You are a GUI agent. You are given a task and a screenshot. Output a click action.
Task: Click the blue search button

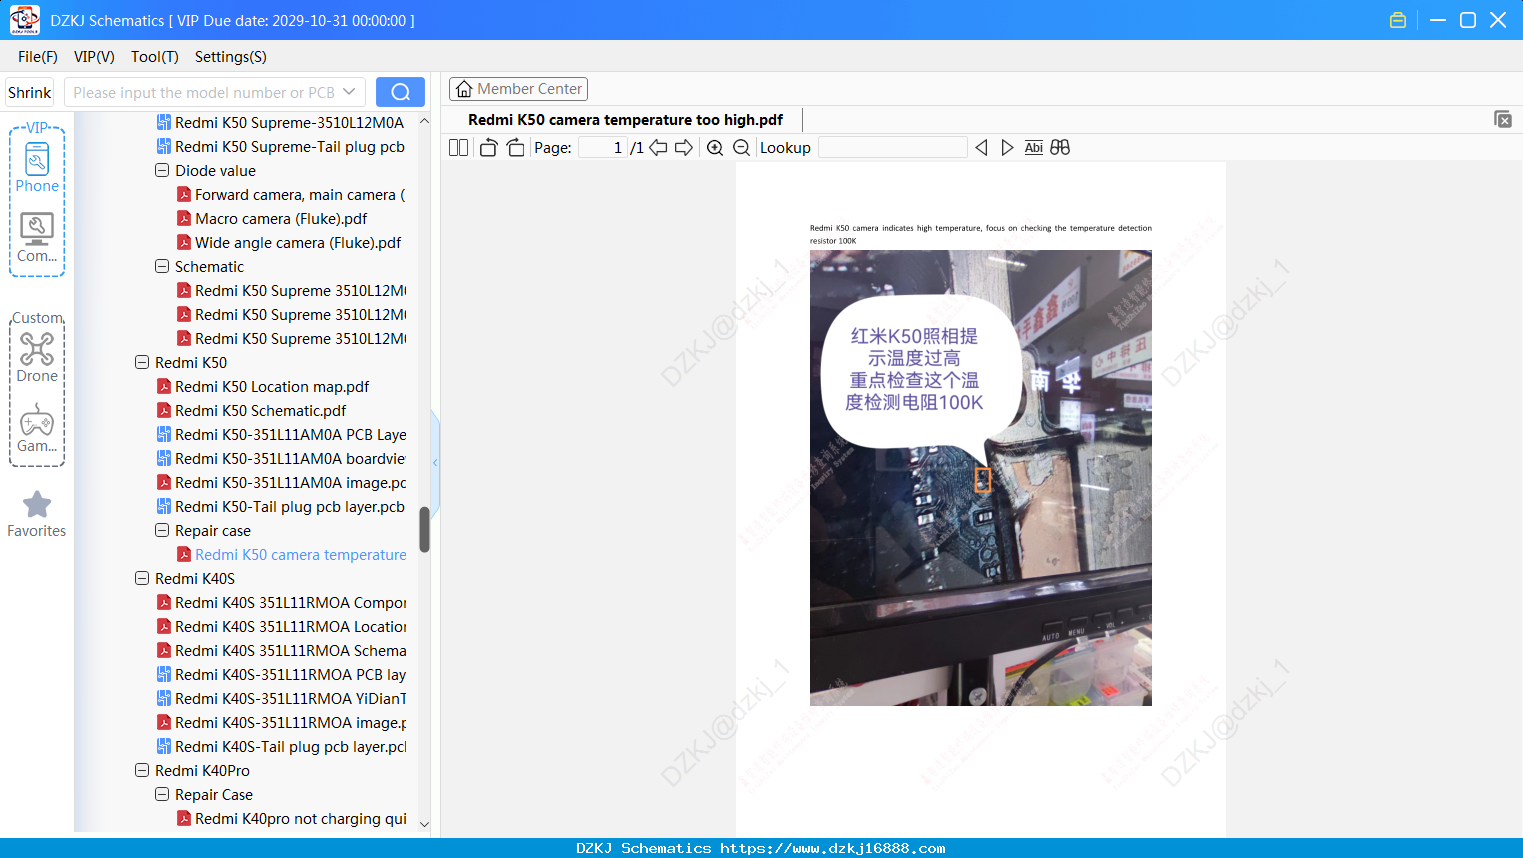click(400, 92)
